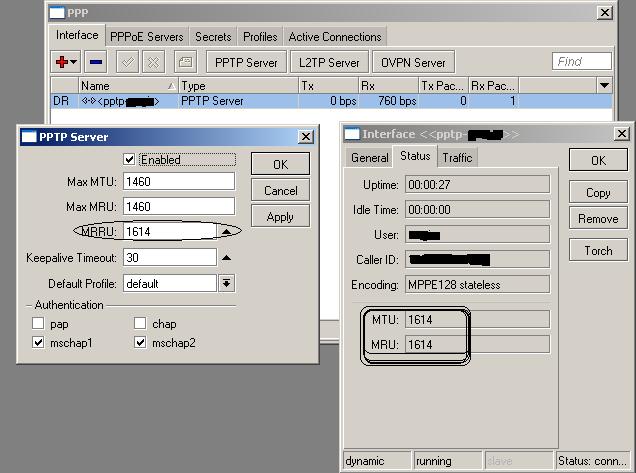Toggle mschap2 authentication checkbox
Screen dimensions: 636x473
[140, 342]
